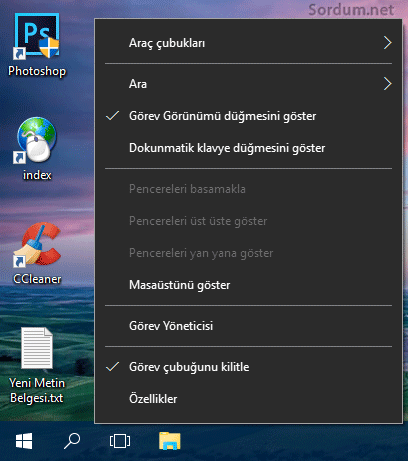Viewport: 408px width, 461px height.
Task: Open Özellikler from the context menu
Action: [248, 399]
